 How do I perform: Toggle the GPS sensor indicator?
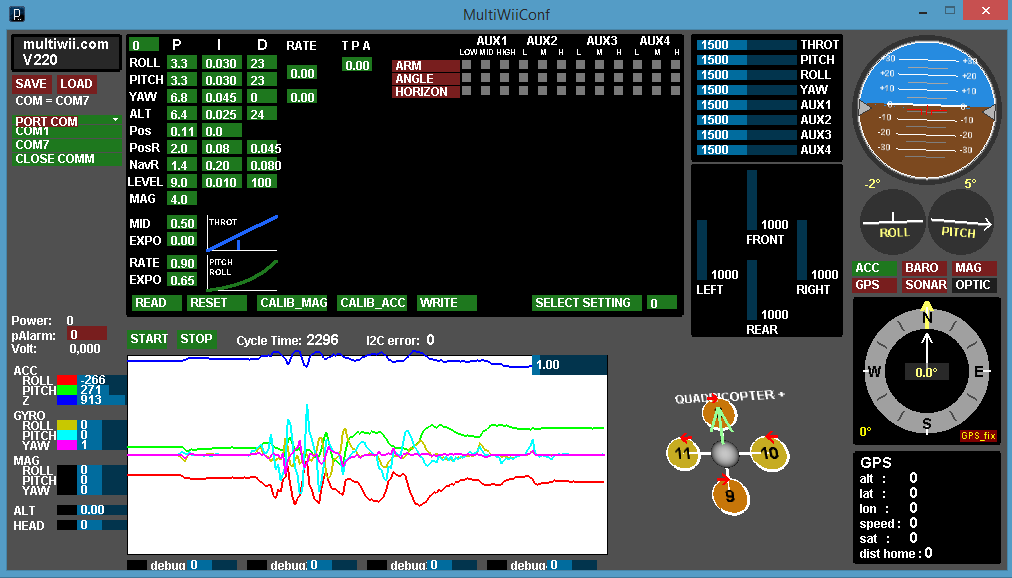874,285
